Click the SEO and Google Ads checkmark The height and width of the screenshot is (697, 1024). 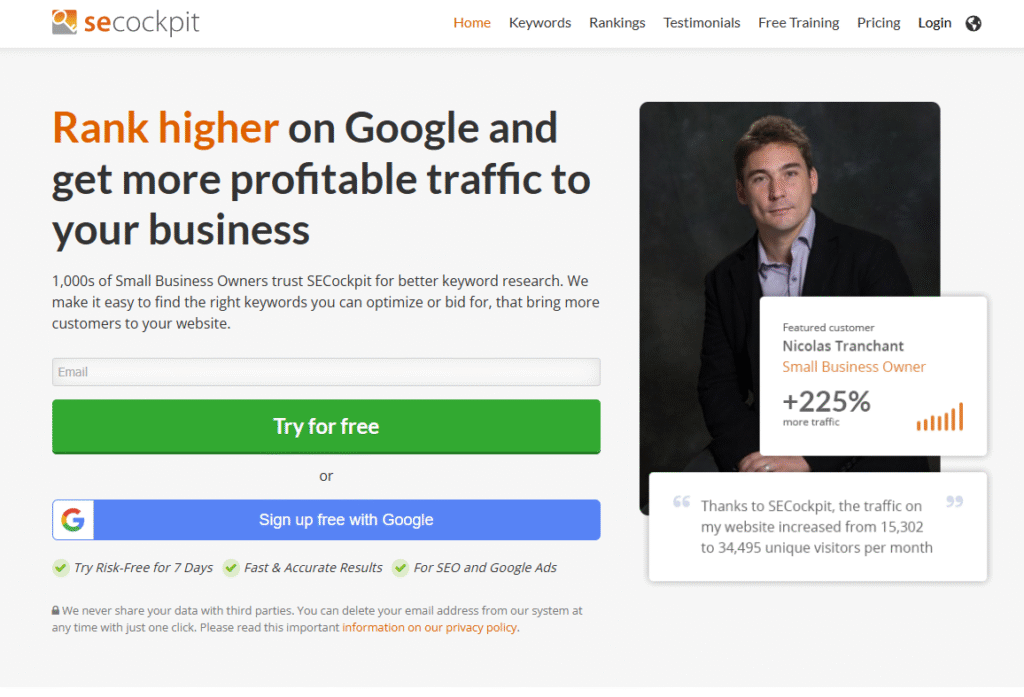pyautogui.click(x=400, y=568)
